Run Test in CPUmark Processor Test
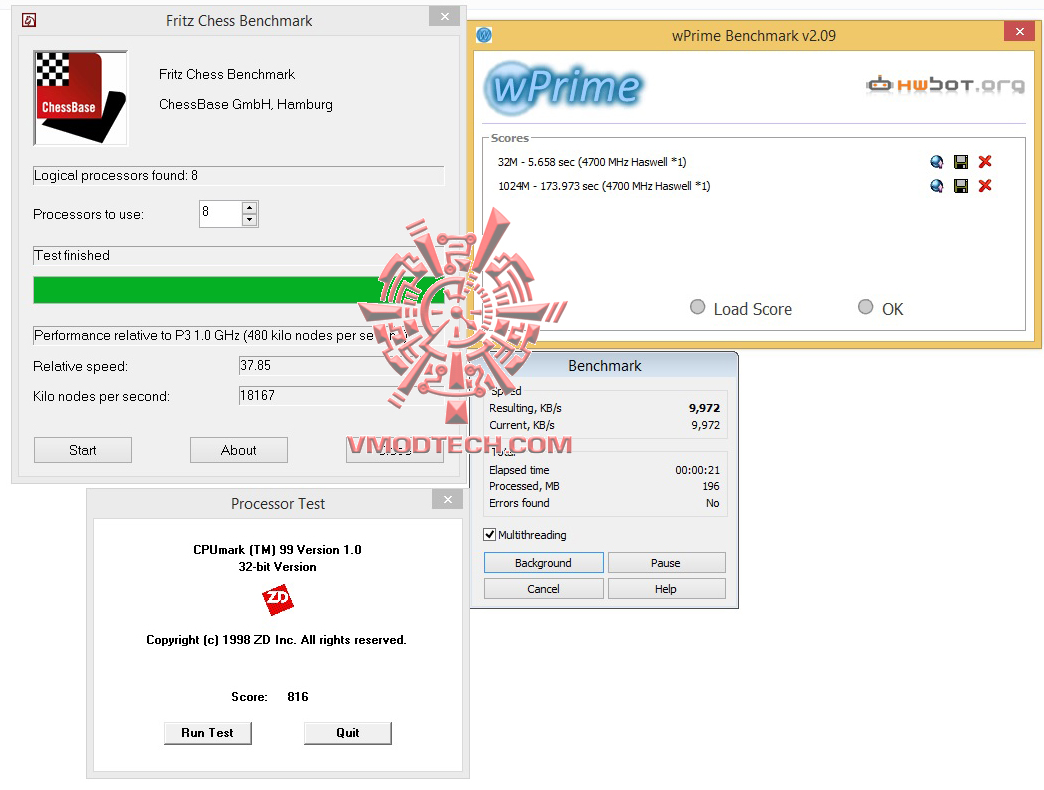The width and height of the screenshot is (1044, 790). [x=208, y=733]
